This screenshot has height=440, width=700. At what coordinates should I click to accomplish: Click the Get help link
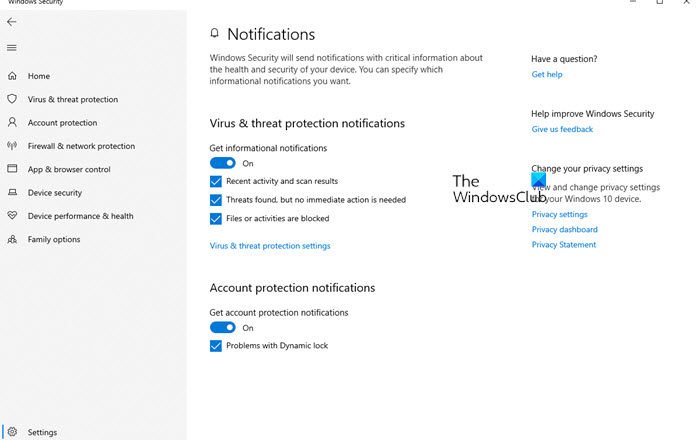point(547,75)
